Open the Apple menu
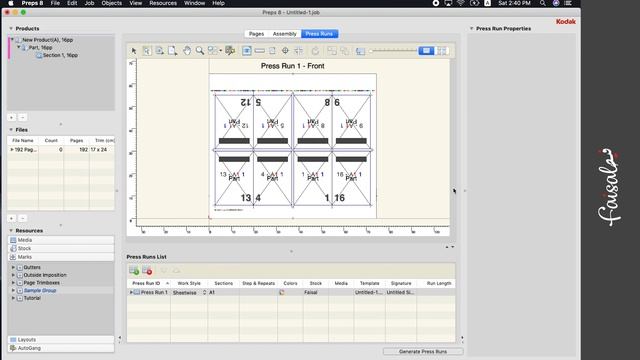The height and width of the screenshot is (360, 640). click(11, 3)
